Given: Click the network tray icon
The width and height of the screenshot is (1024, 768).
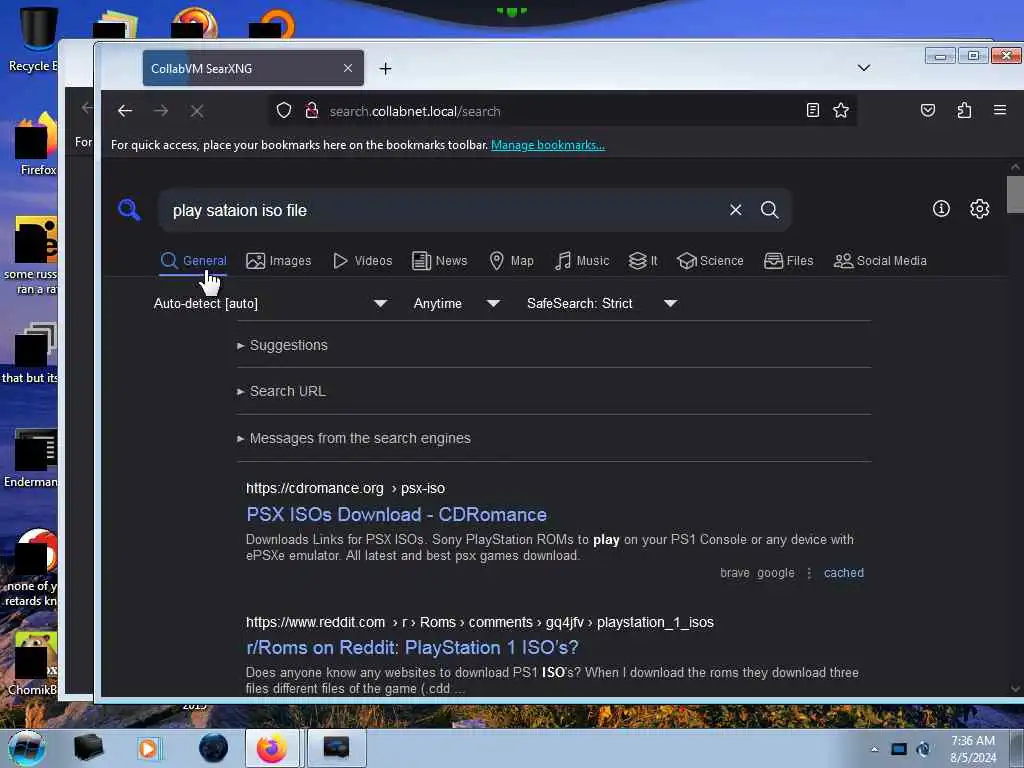Looking at the screenshot, I should (x=899, y=749).
